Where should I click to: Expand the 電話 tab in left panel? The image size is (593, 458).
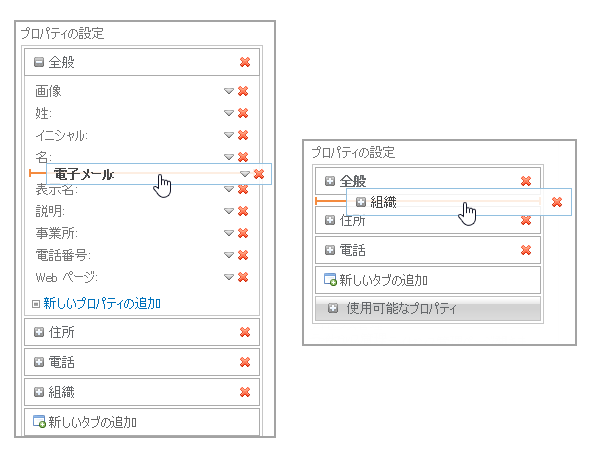pyautogui.click(x=39, y=362)
